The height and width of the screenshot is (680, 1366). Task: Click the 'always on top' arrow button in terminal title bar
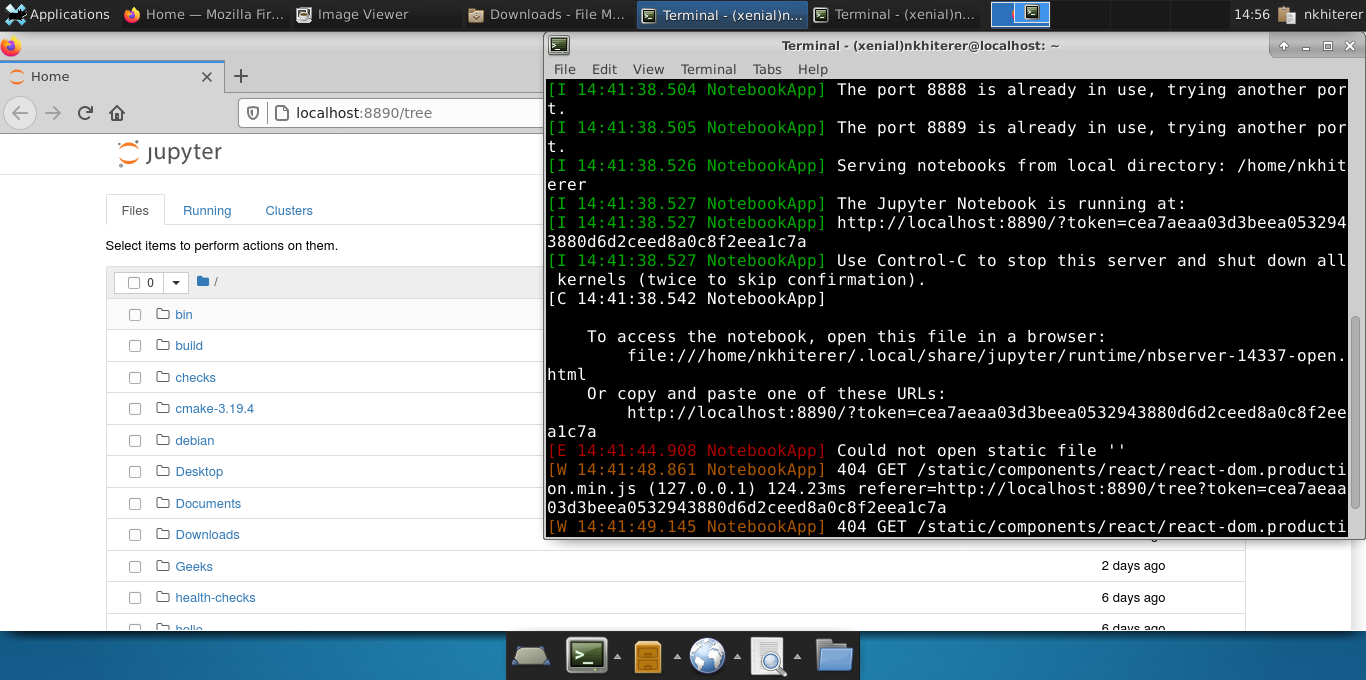[x=1284, y=46]
